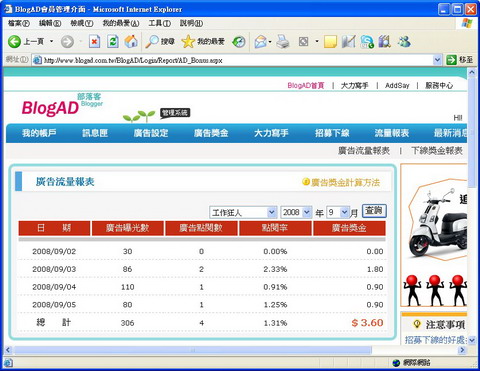This screenshot has width=480, height=371.
Task: Click vertical scrollbar down arrow
Action: point(472,340)
